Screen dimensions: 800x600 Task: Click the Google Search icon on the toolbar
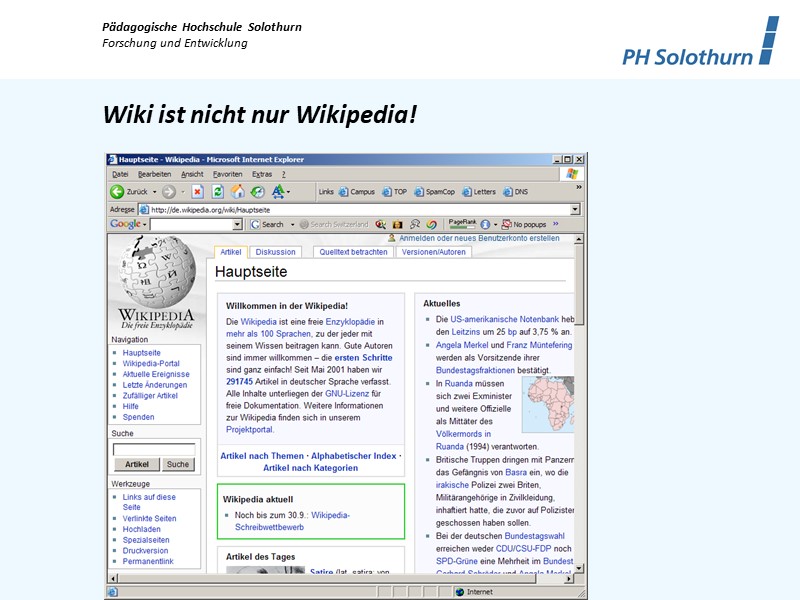255,224
